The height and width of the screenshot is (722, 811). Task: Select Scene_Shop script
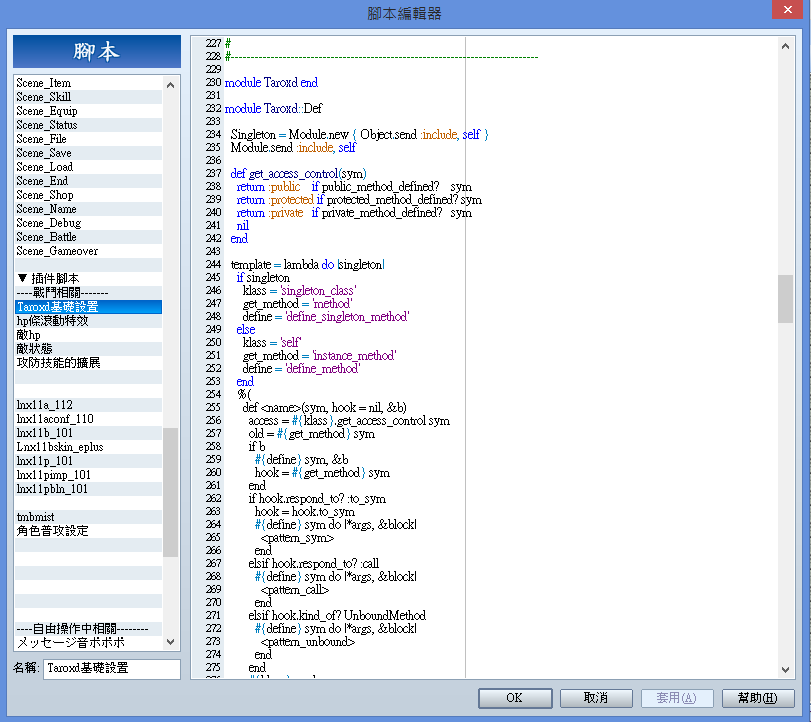pyautogui.click(x=88, y=195)
